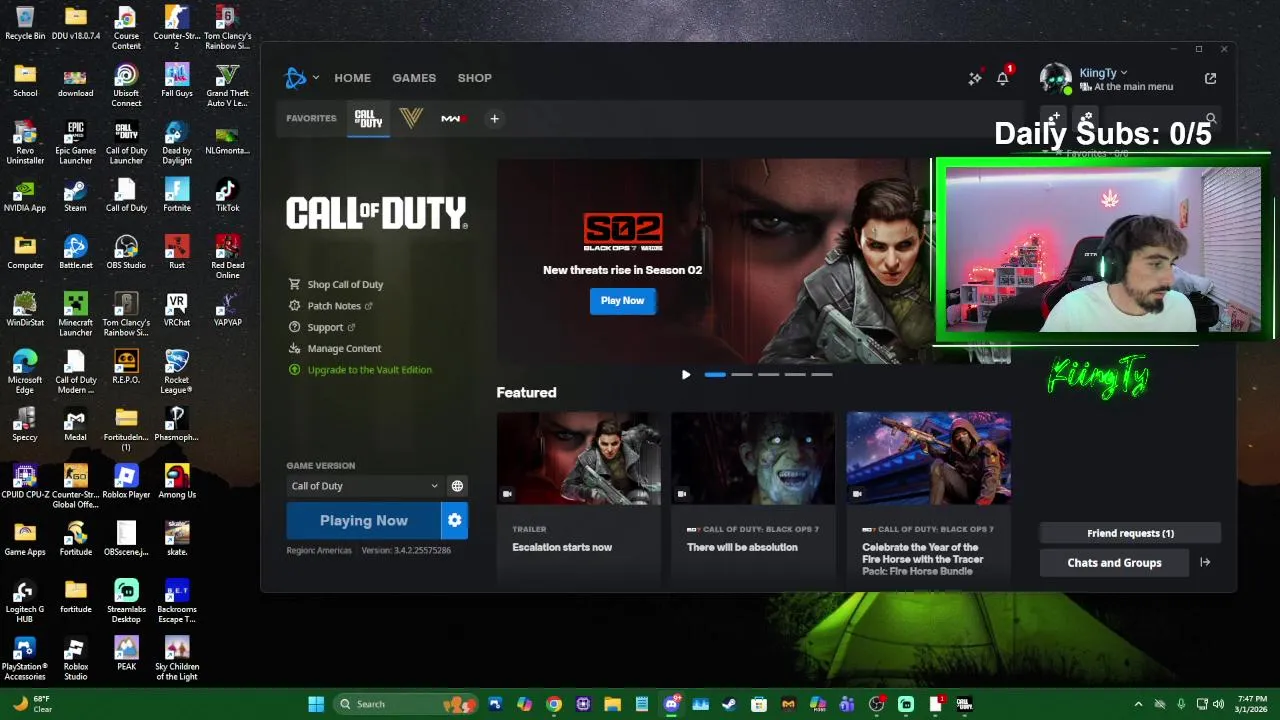Open There will be absolution thumbnail
Viewport: 1280px width, 720px height.
(x=753, y=458)
